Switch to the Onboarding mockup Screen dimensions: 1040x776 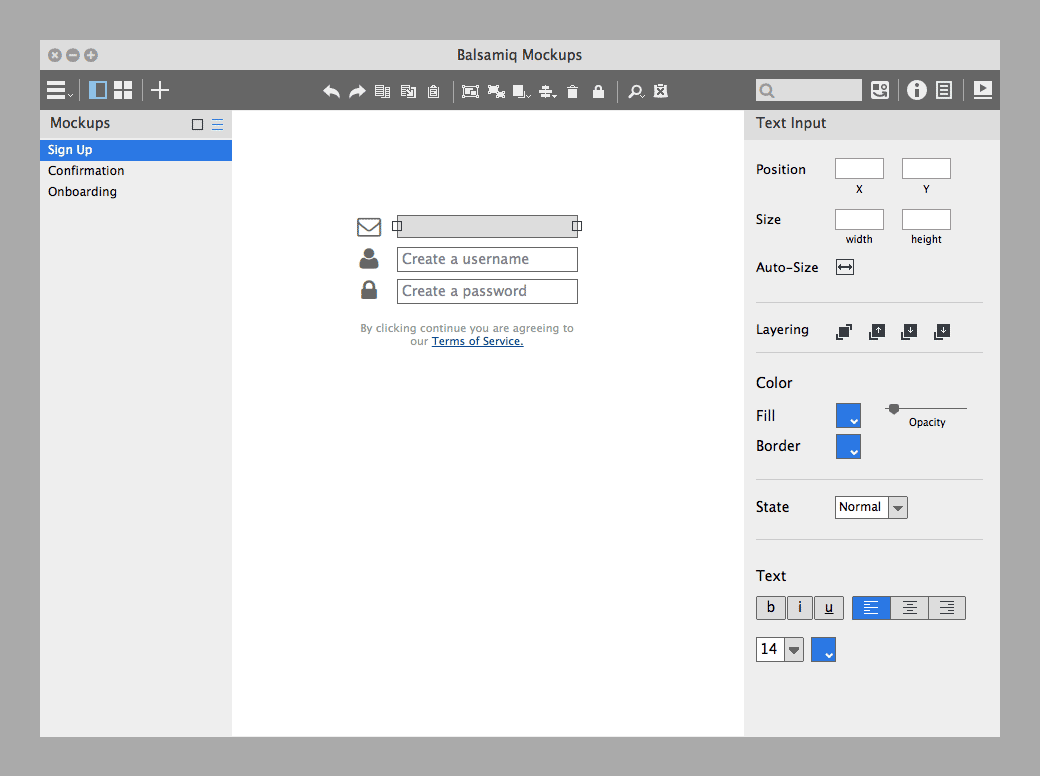82,191
